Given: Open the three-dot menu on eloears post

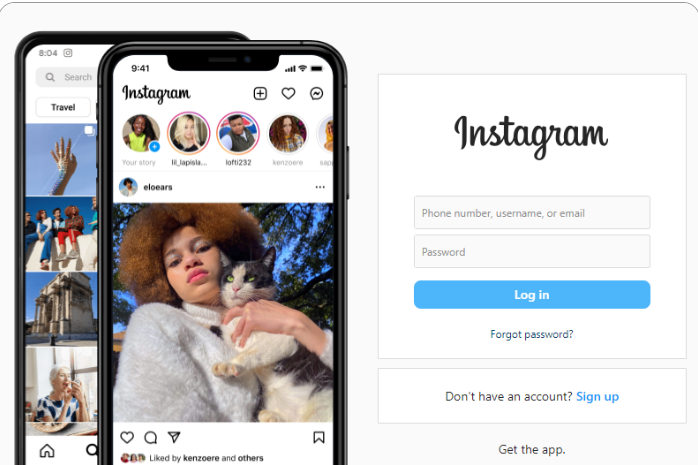Looking at the screenshot, I should tap(320, 187).
